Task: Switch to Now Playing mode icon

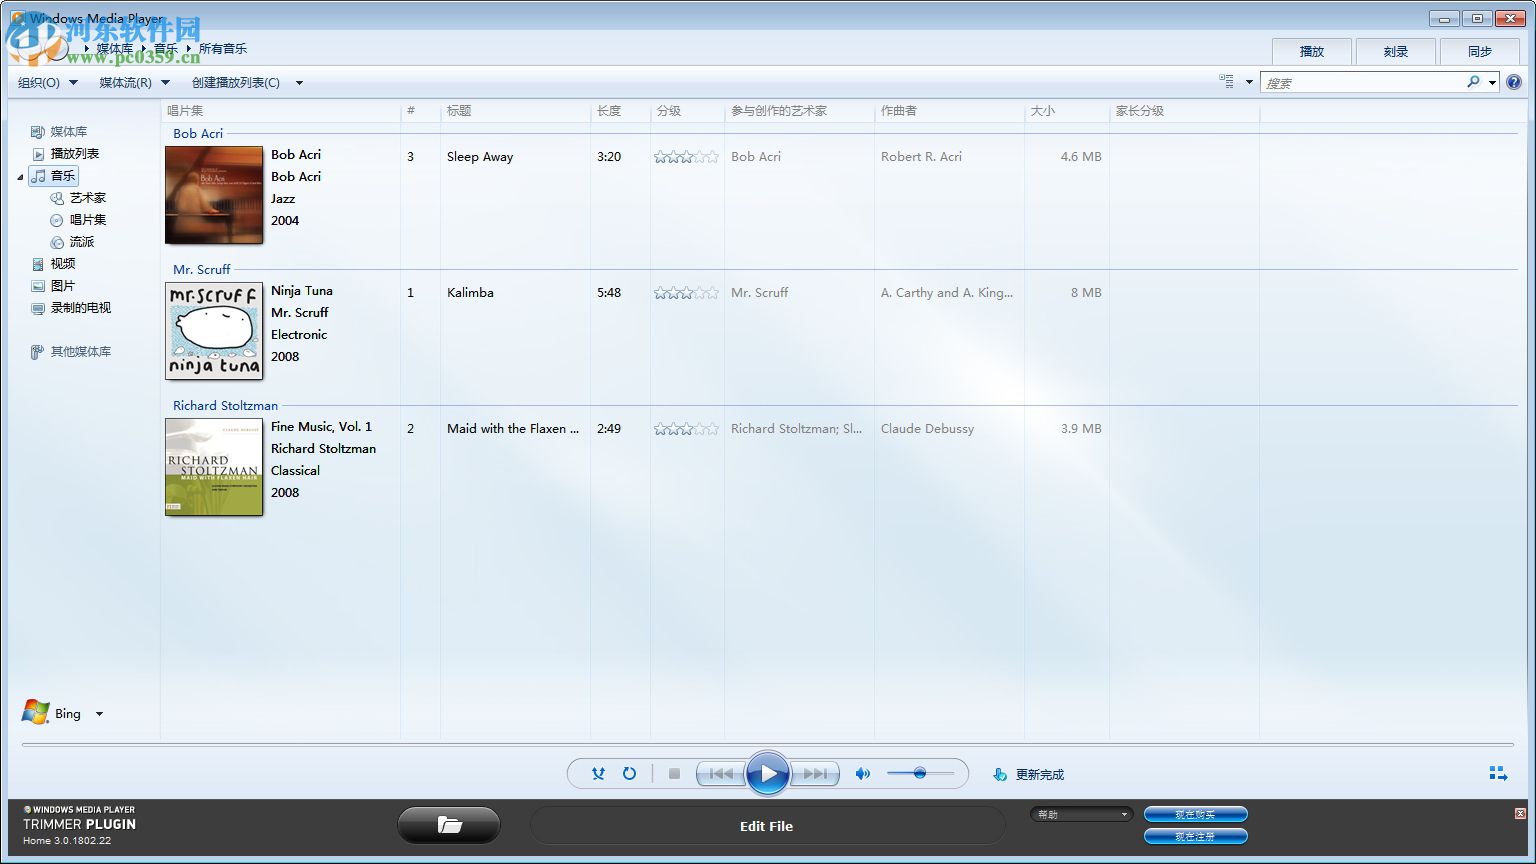Action: click(x=1498, y=773)
